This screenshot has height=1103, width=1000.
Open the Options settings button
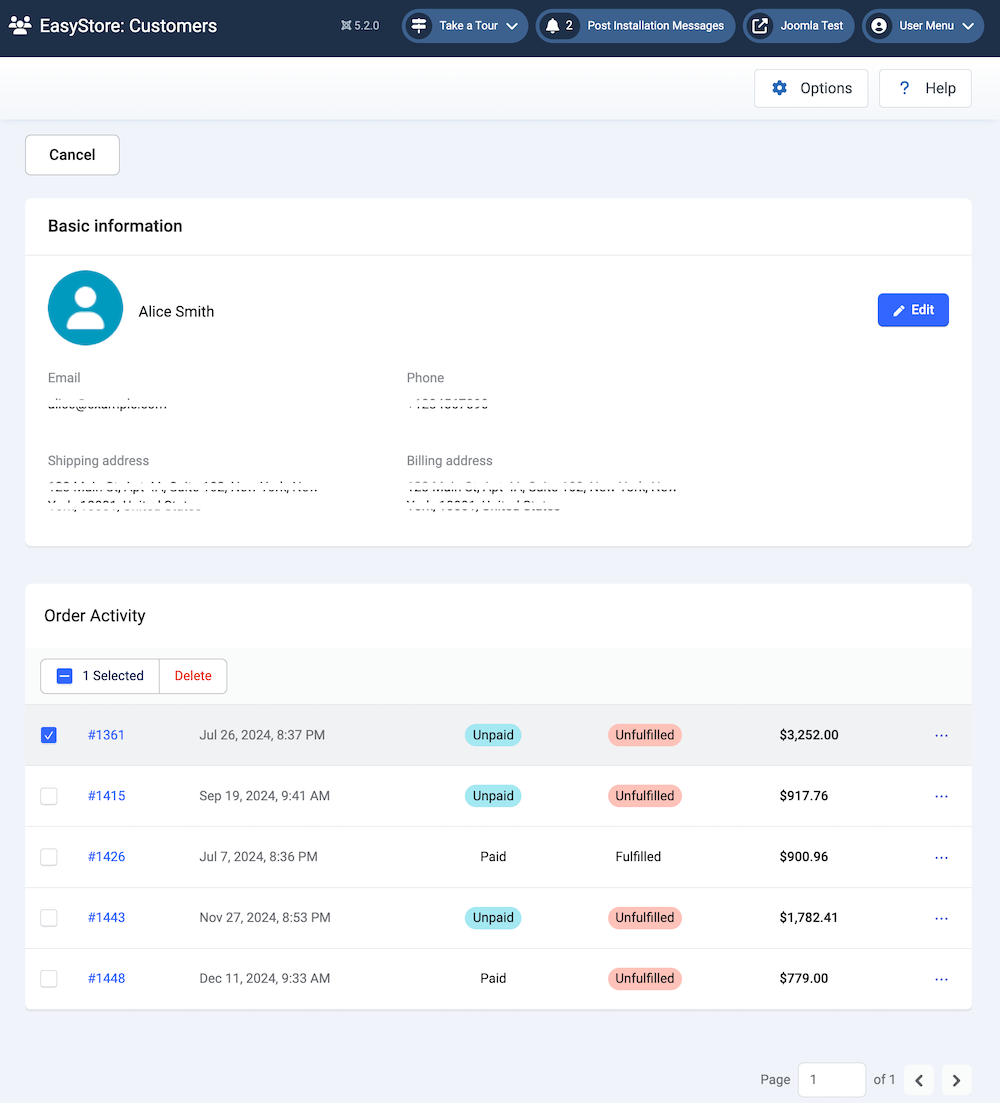click(811, 88)
